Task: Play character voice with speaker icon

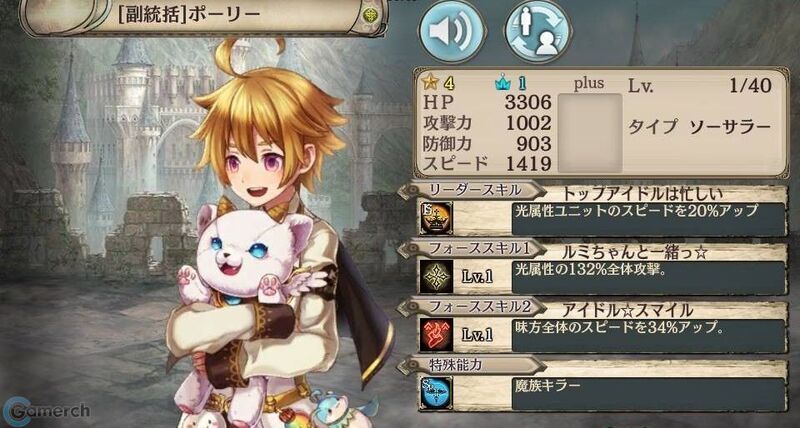Action: [452, 32]
